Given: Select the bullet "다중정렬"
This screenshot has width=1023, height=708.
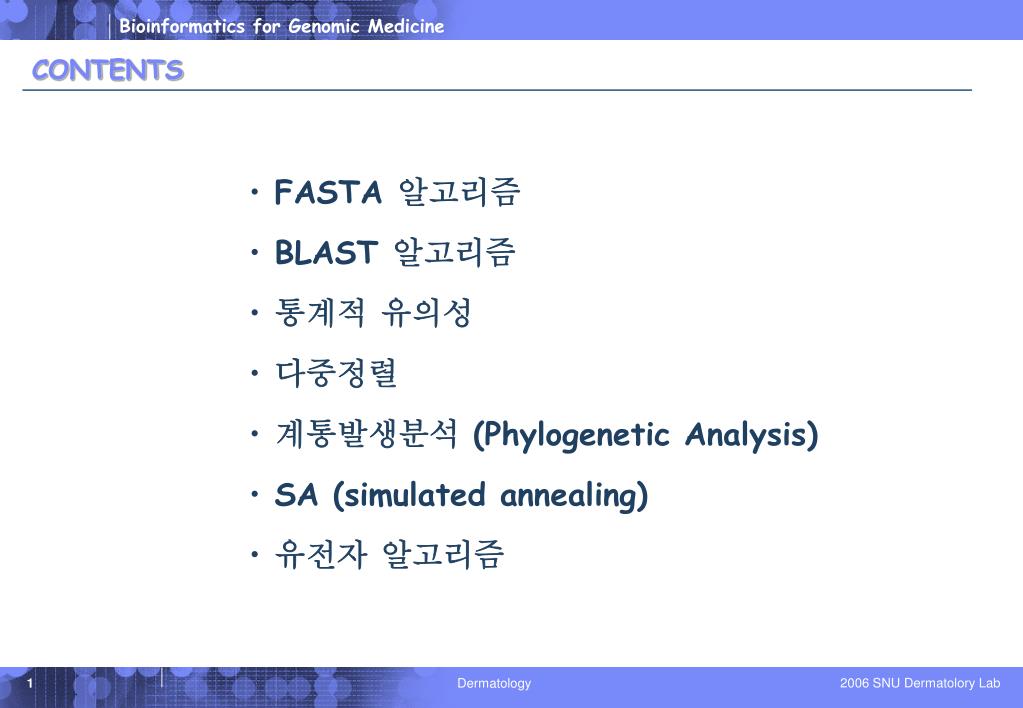Looking at the screenshot, I should [335, 373].
